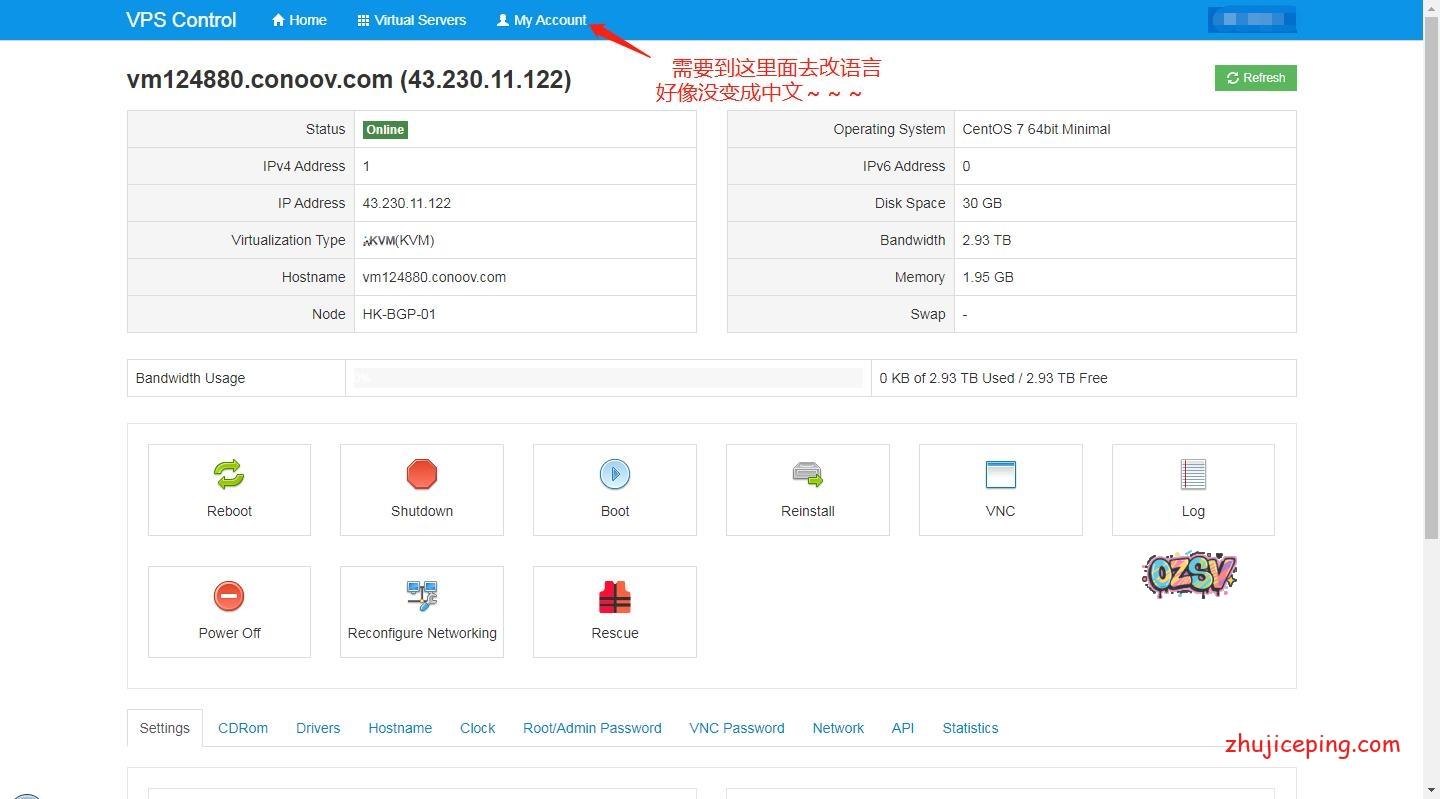The height and width of the screenshot is (799, 1440).
Task: Go to Virtual Servers in navbar
Action: coord(411,20)
